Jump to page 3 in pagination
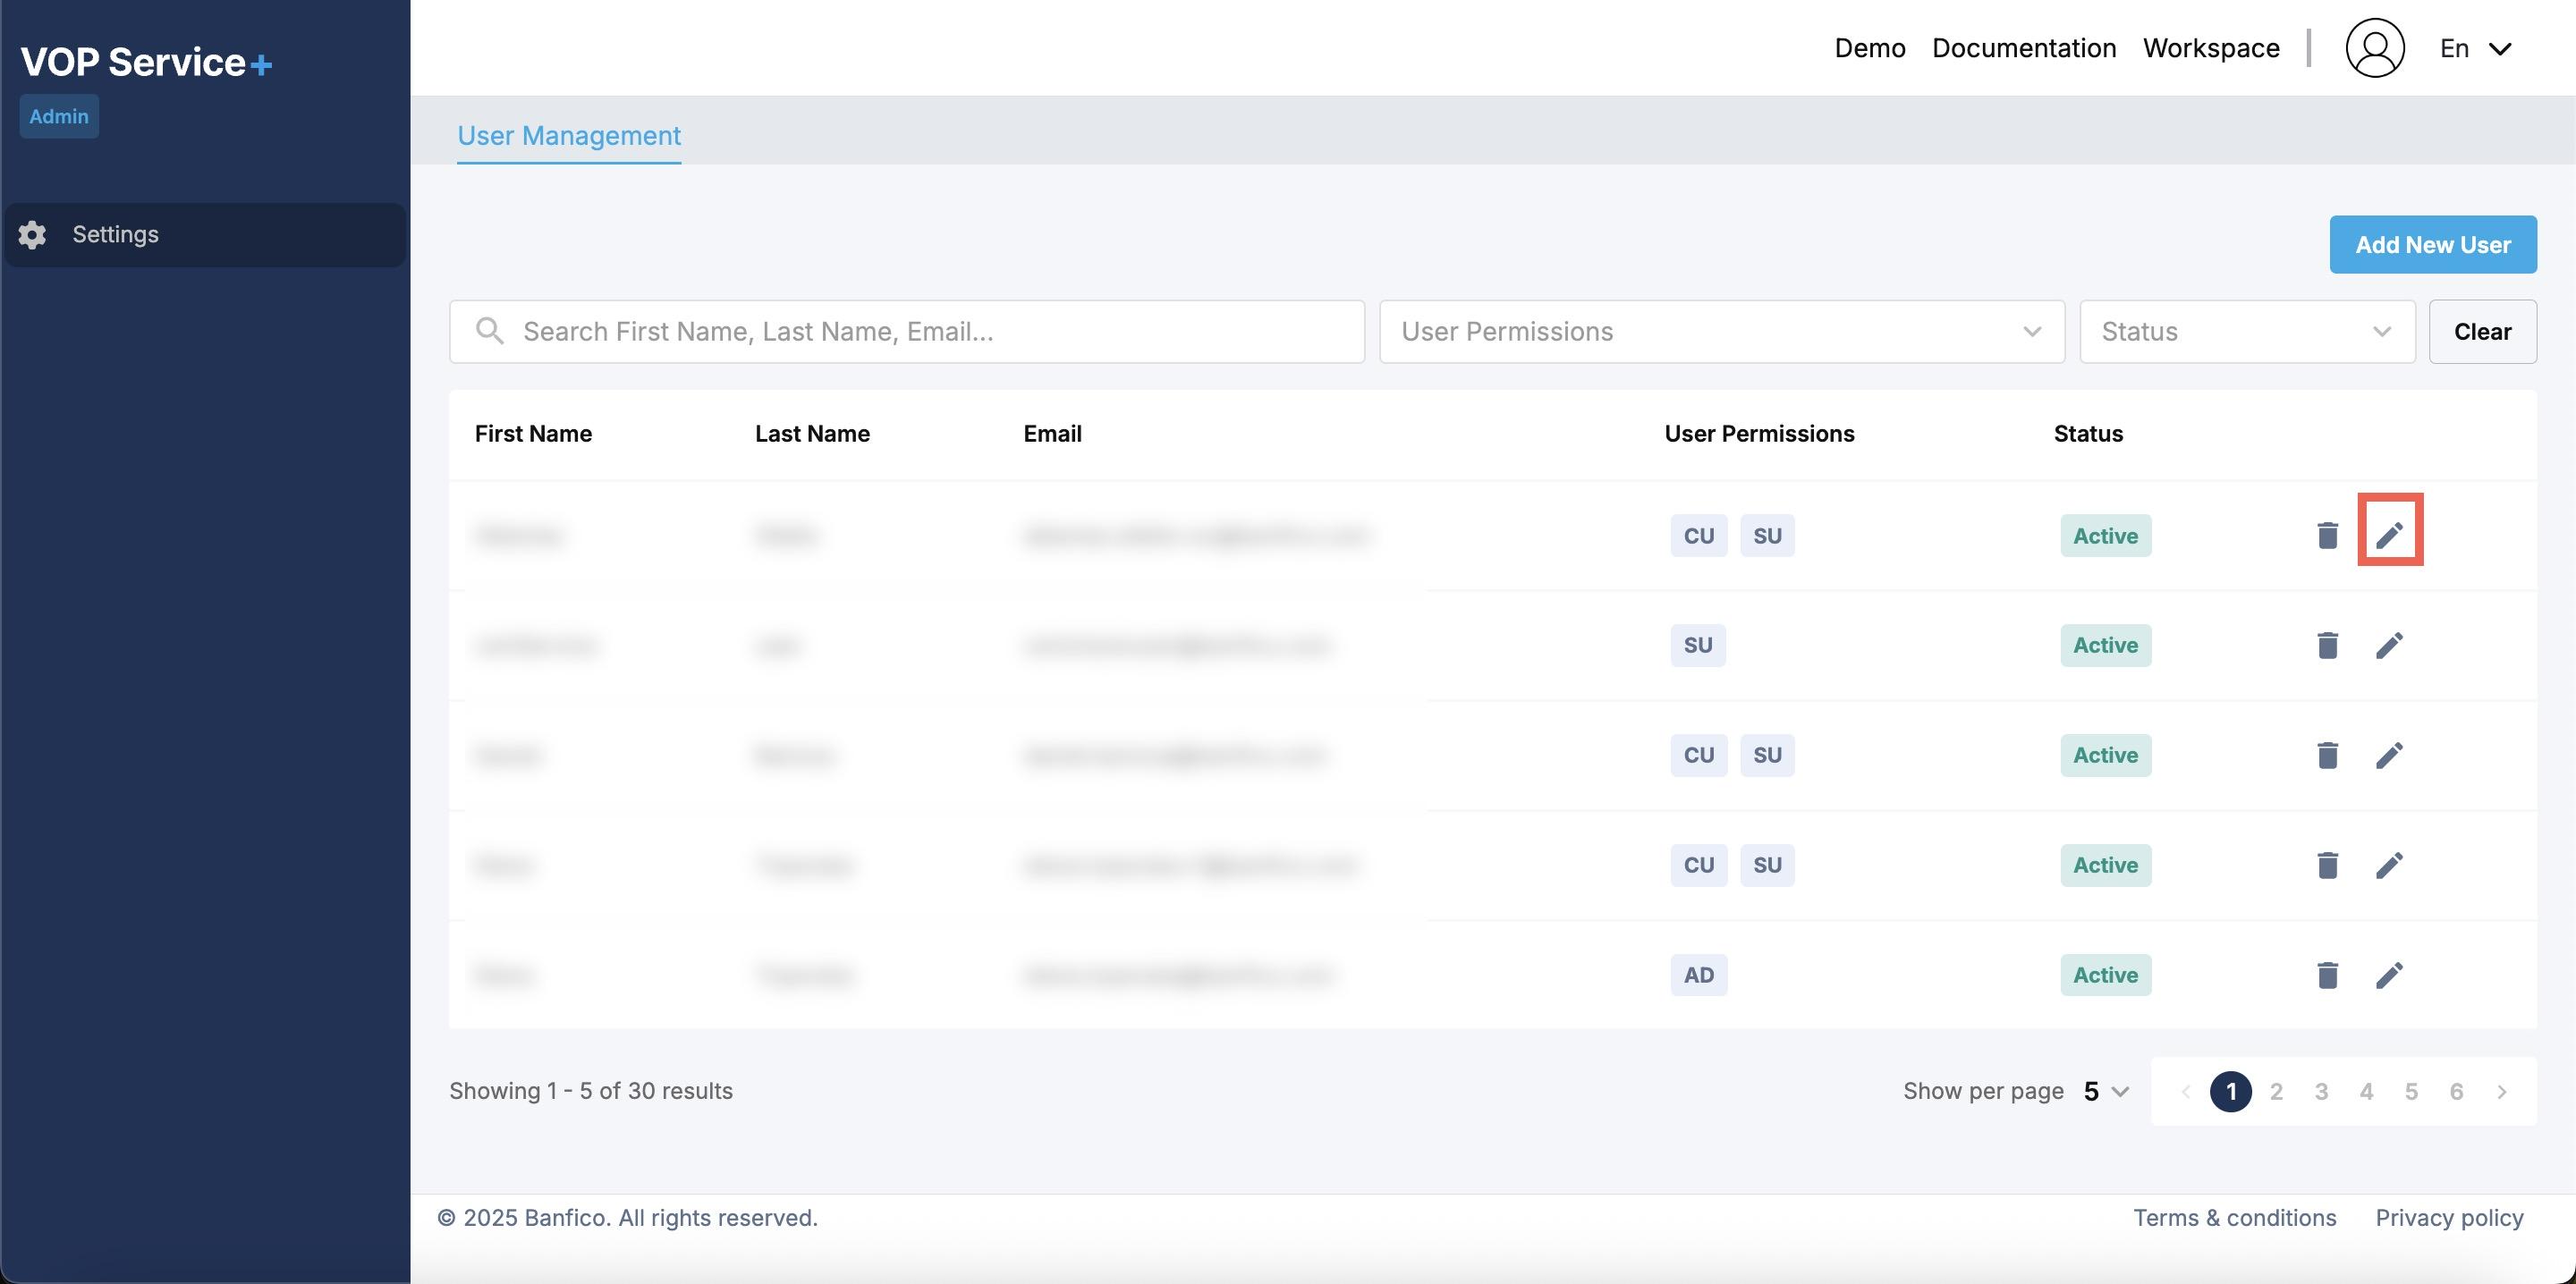This screenshot has height=1284, width=2576. coord(2321,1091)
